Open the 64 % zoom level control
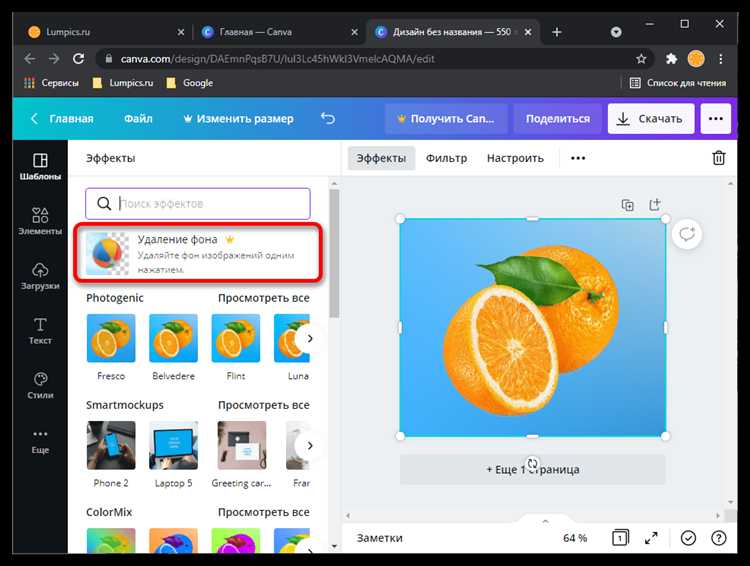This screenshot has height=566, width=750. pos(575,538)
